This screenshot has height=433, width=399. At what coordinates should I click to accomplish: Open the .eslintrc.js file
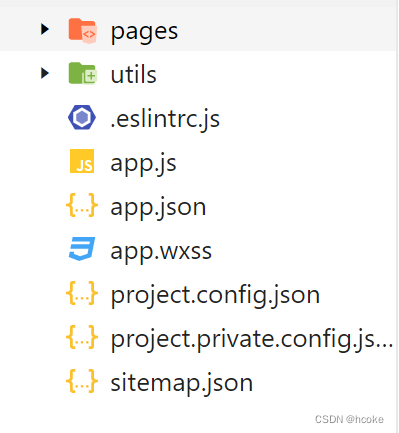[165, 119]
